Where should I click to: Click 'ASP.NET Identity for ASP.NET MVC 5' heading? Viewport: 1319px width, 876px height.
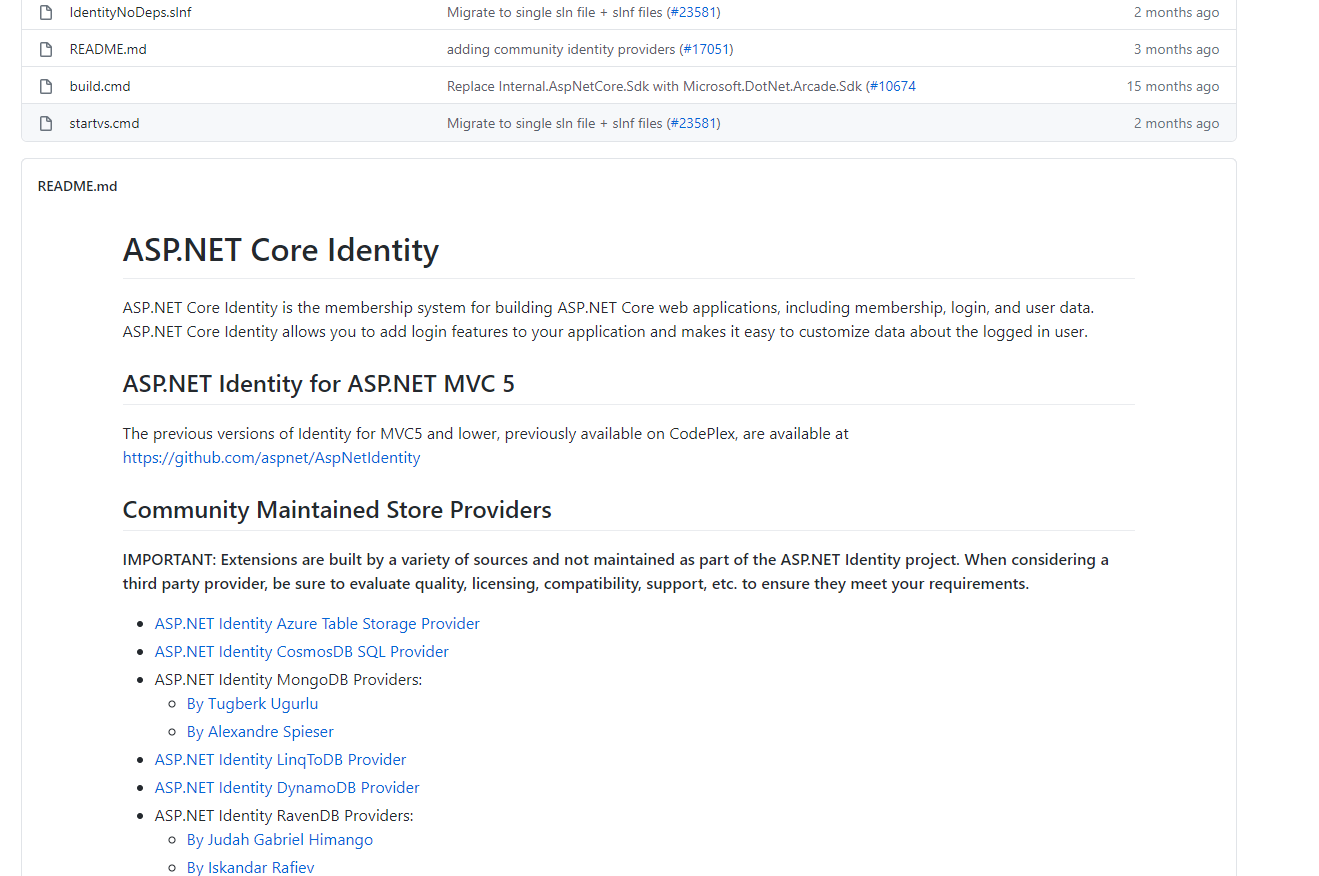tap(319, 384)
